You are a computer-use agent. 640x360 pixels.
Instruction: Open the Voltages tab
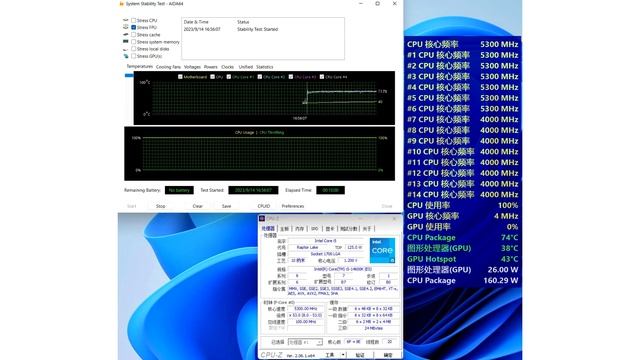(192, 67)
